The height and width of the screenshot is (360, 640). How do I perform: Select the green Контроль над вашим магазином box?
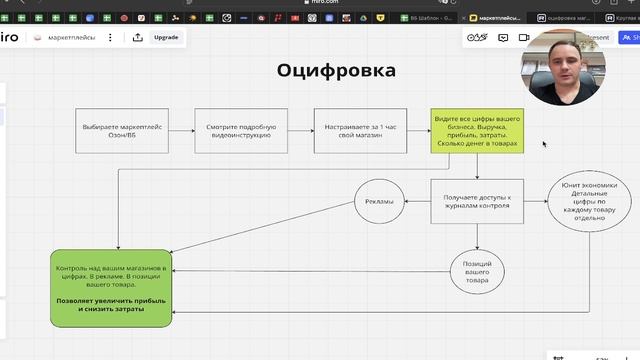(x=111, y=289)
